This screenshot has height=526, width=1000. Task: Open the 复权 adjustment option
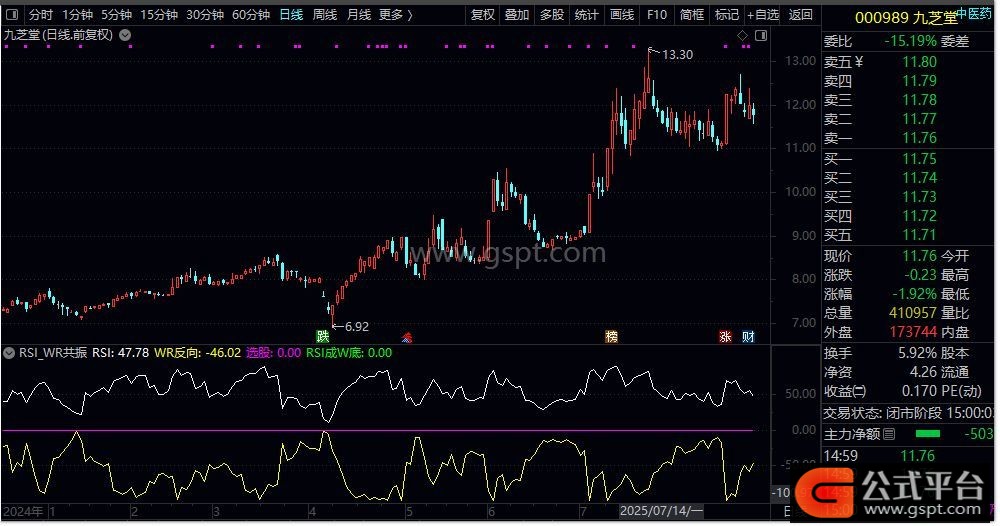[x=483, y=14]
